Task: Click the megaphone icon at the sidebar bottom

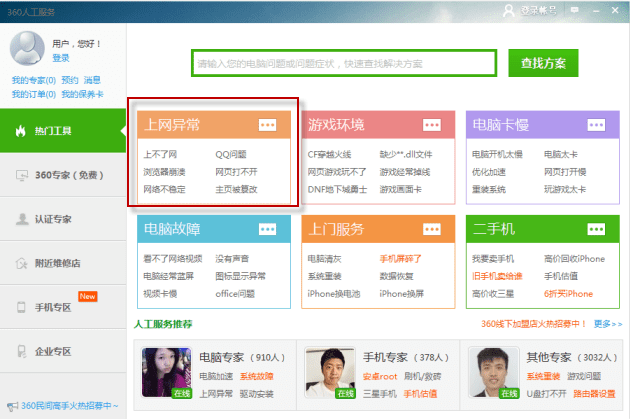Action: 12,406
